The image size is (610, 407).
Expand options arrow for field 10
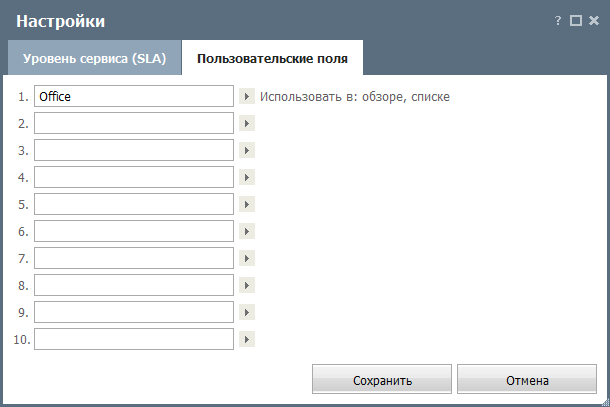pyautogui.click(x=247, y=339)
